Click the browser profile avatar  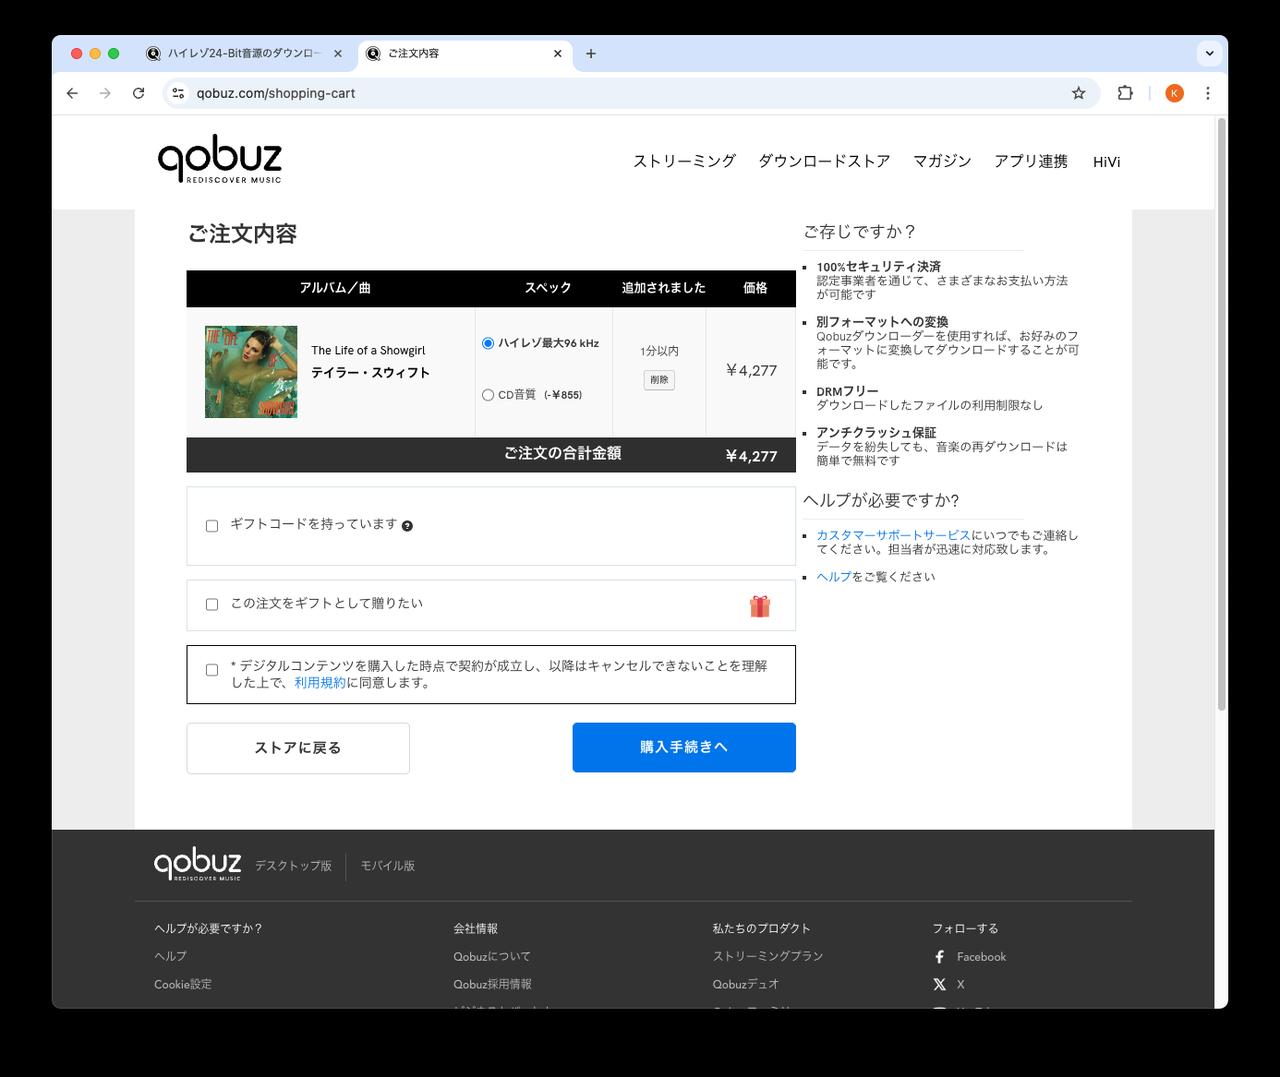point(1174,92)
